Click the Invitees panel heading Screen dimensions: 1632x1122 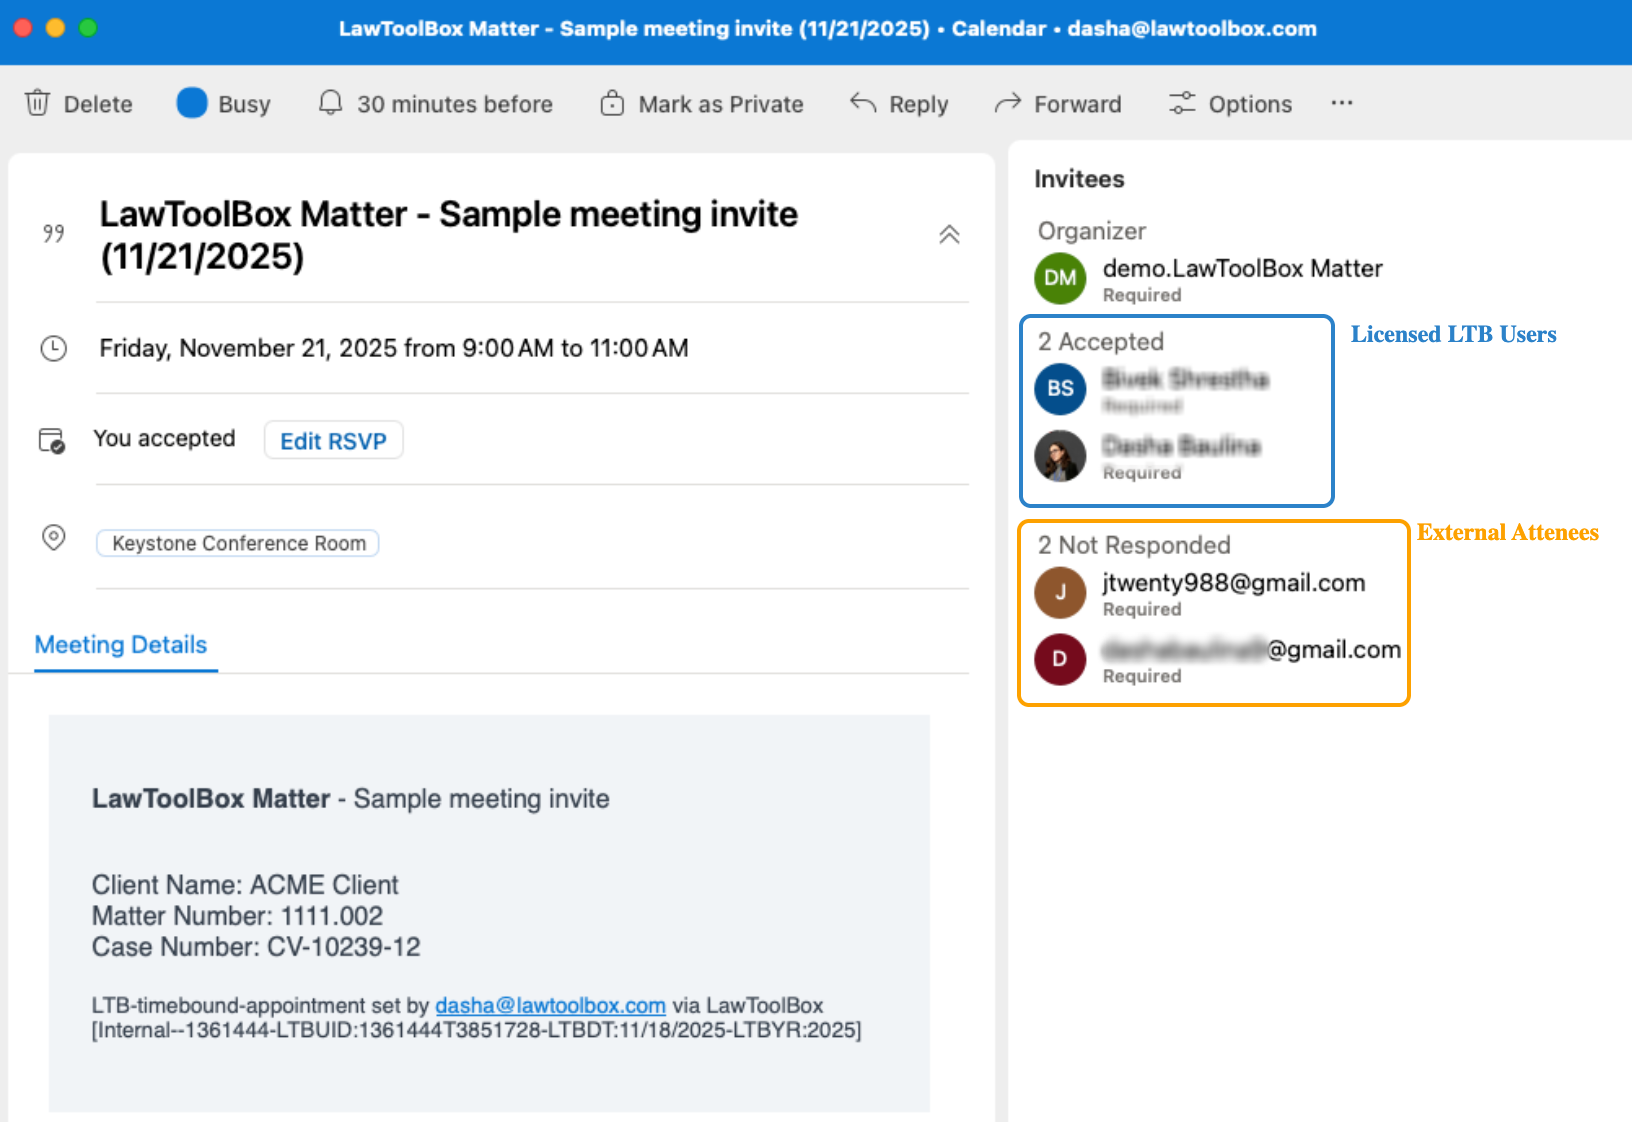pos(1079,179)
